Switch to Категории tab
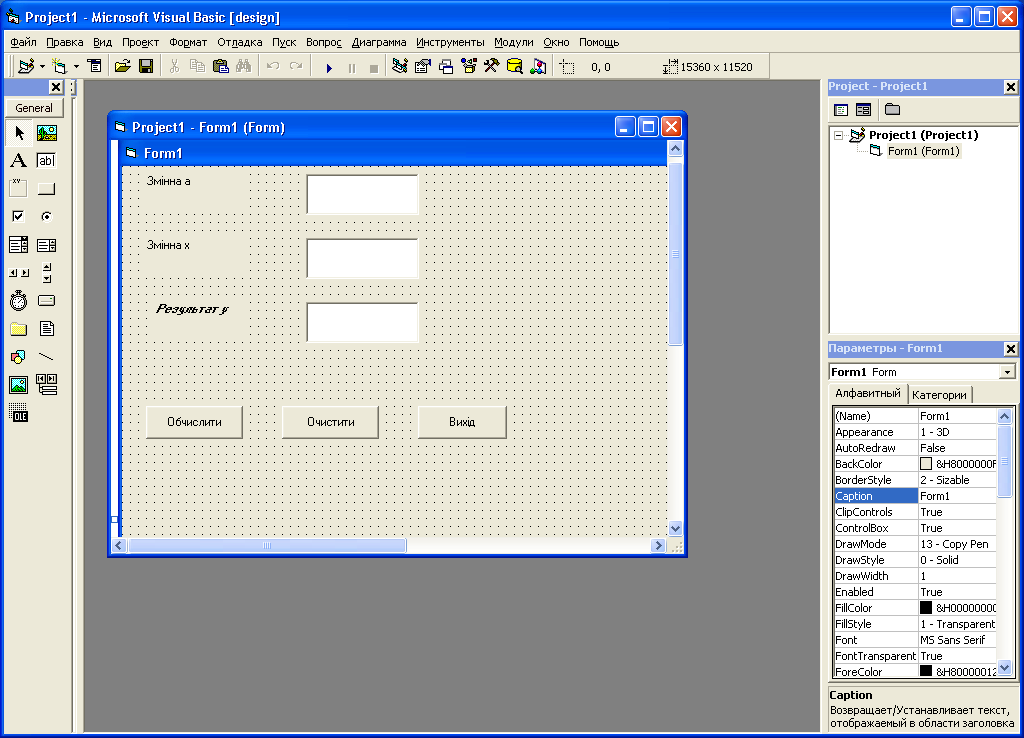1024x738 pixels. [x=939, y=395]
